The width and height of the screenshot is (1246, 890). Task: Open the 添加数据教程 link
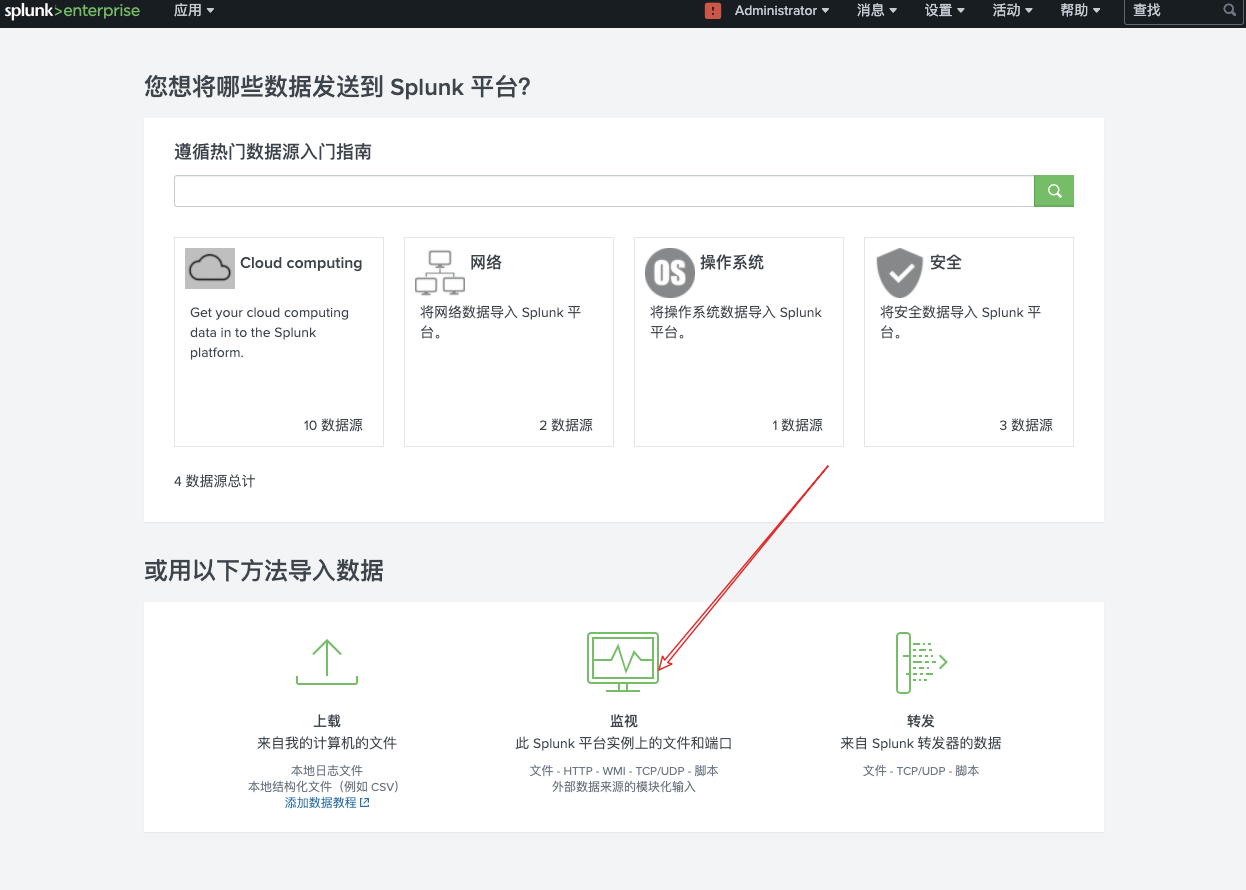click(327, 803)
